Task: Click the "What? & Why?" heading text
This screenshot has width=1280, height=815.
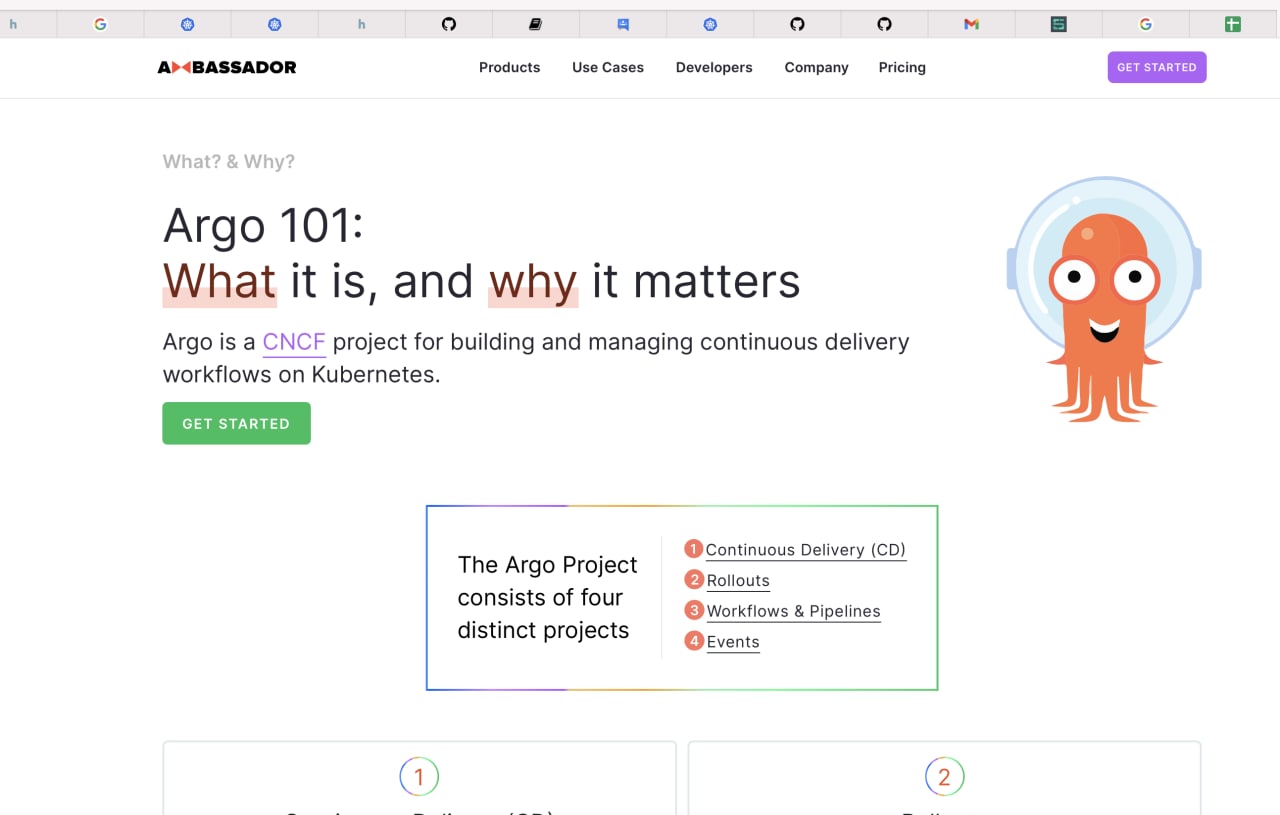Action: tap(229, 162)
